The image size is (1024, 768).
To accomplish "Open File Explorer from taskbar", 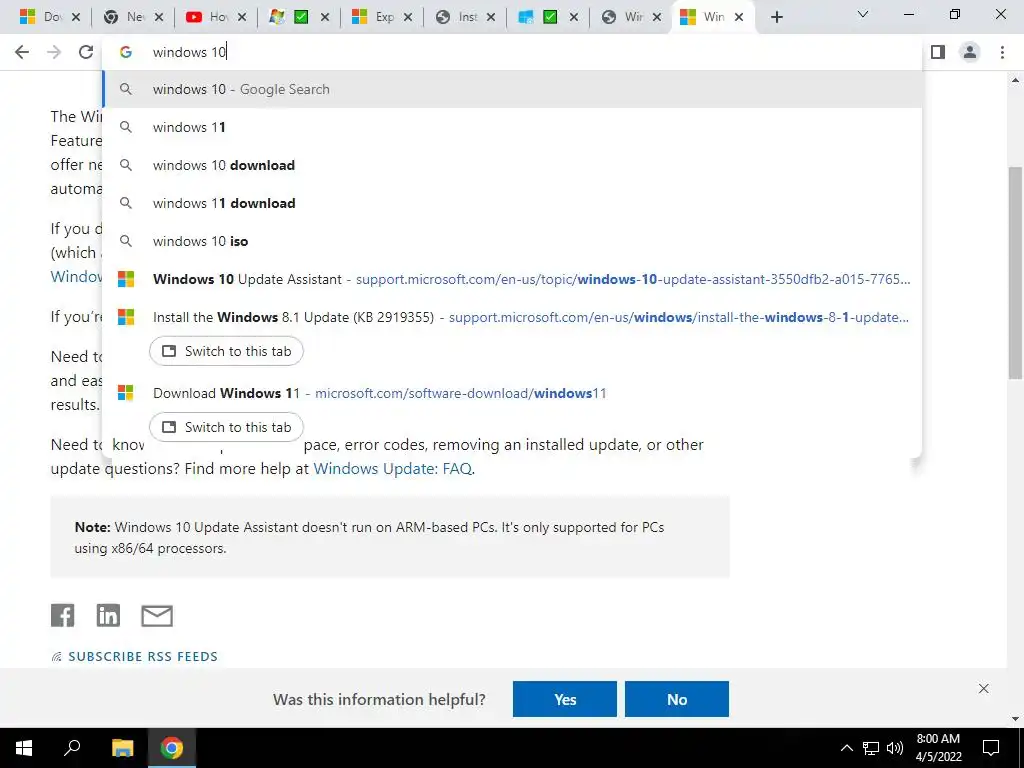I will click(122, 748).
